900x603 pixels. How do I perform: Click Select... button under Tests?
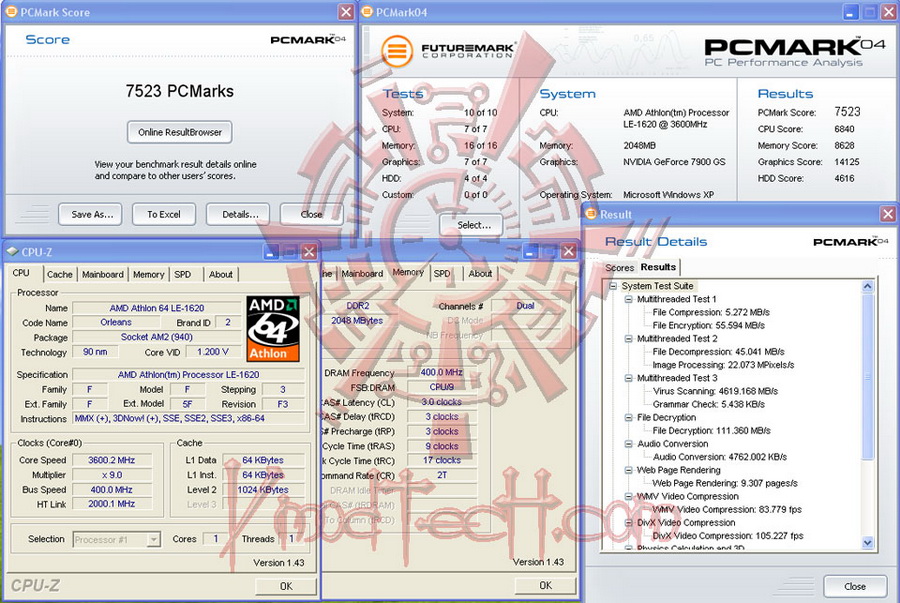[x=471, y=225]
